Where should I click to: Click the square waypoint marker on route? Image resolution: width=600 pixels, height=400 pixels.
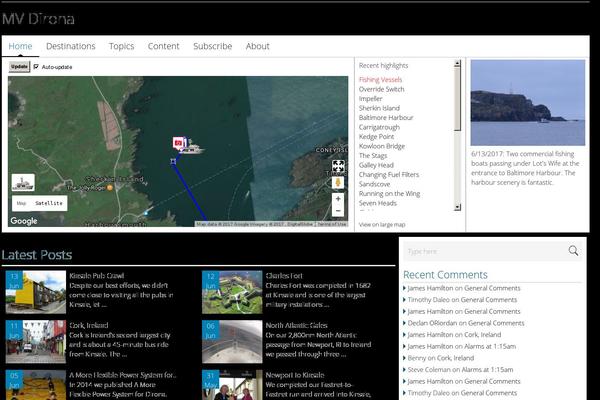(173, 162)
